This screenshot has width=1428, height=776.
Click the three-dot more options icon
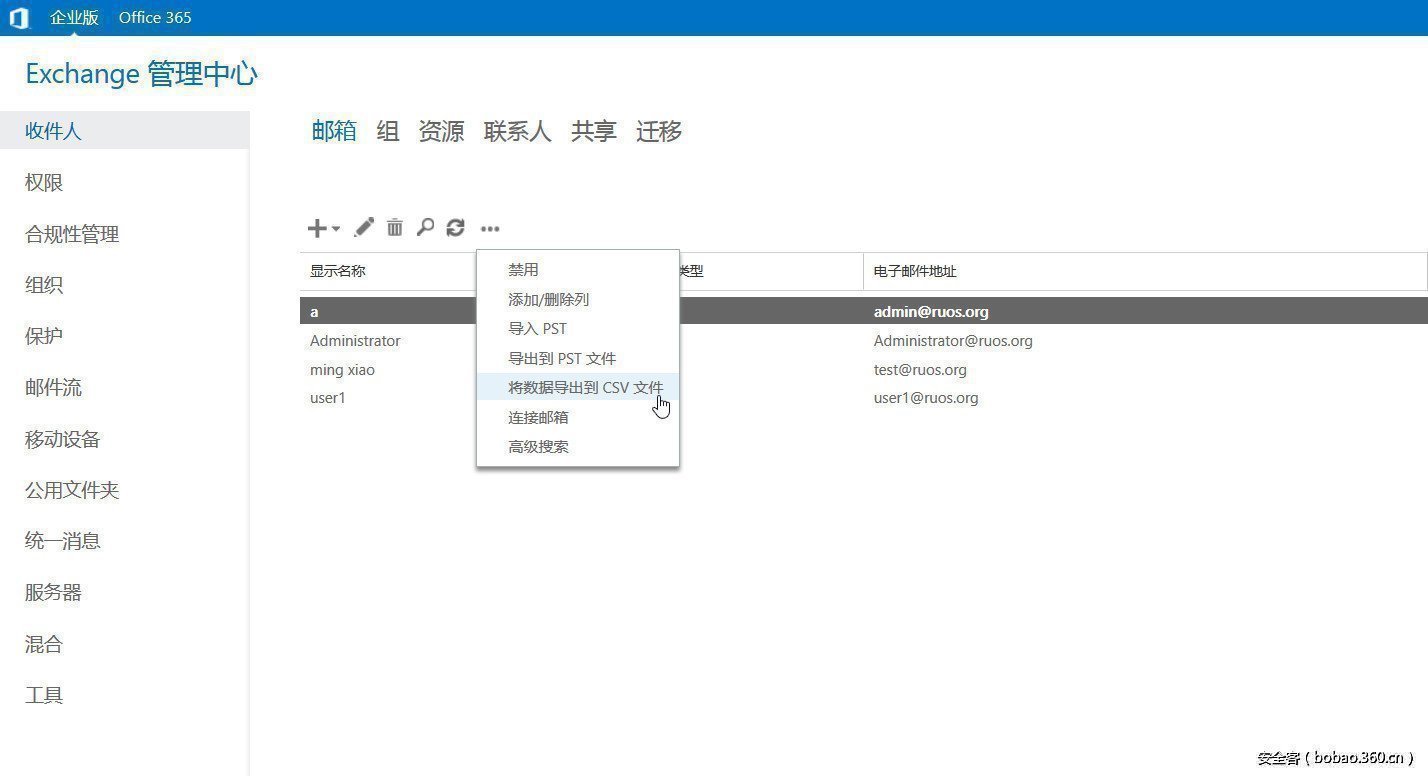click(489, 229)
